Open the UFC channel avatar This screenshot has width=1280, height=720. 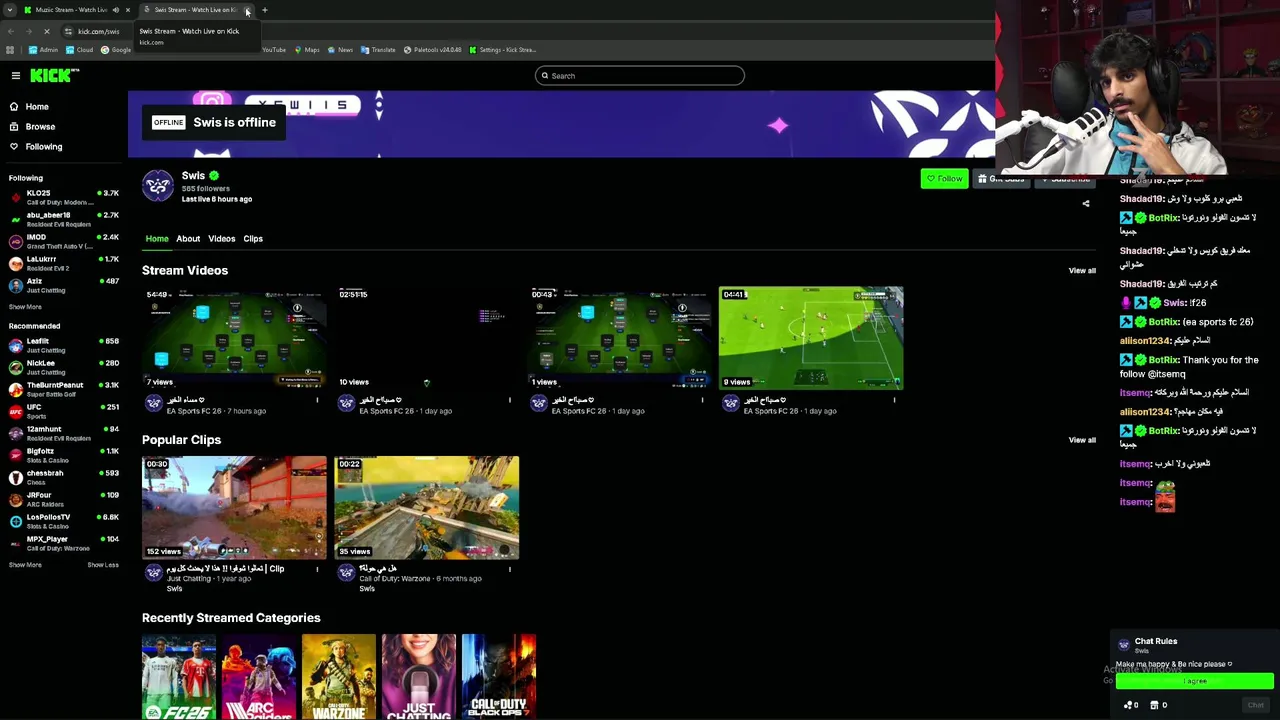15,411
